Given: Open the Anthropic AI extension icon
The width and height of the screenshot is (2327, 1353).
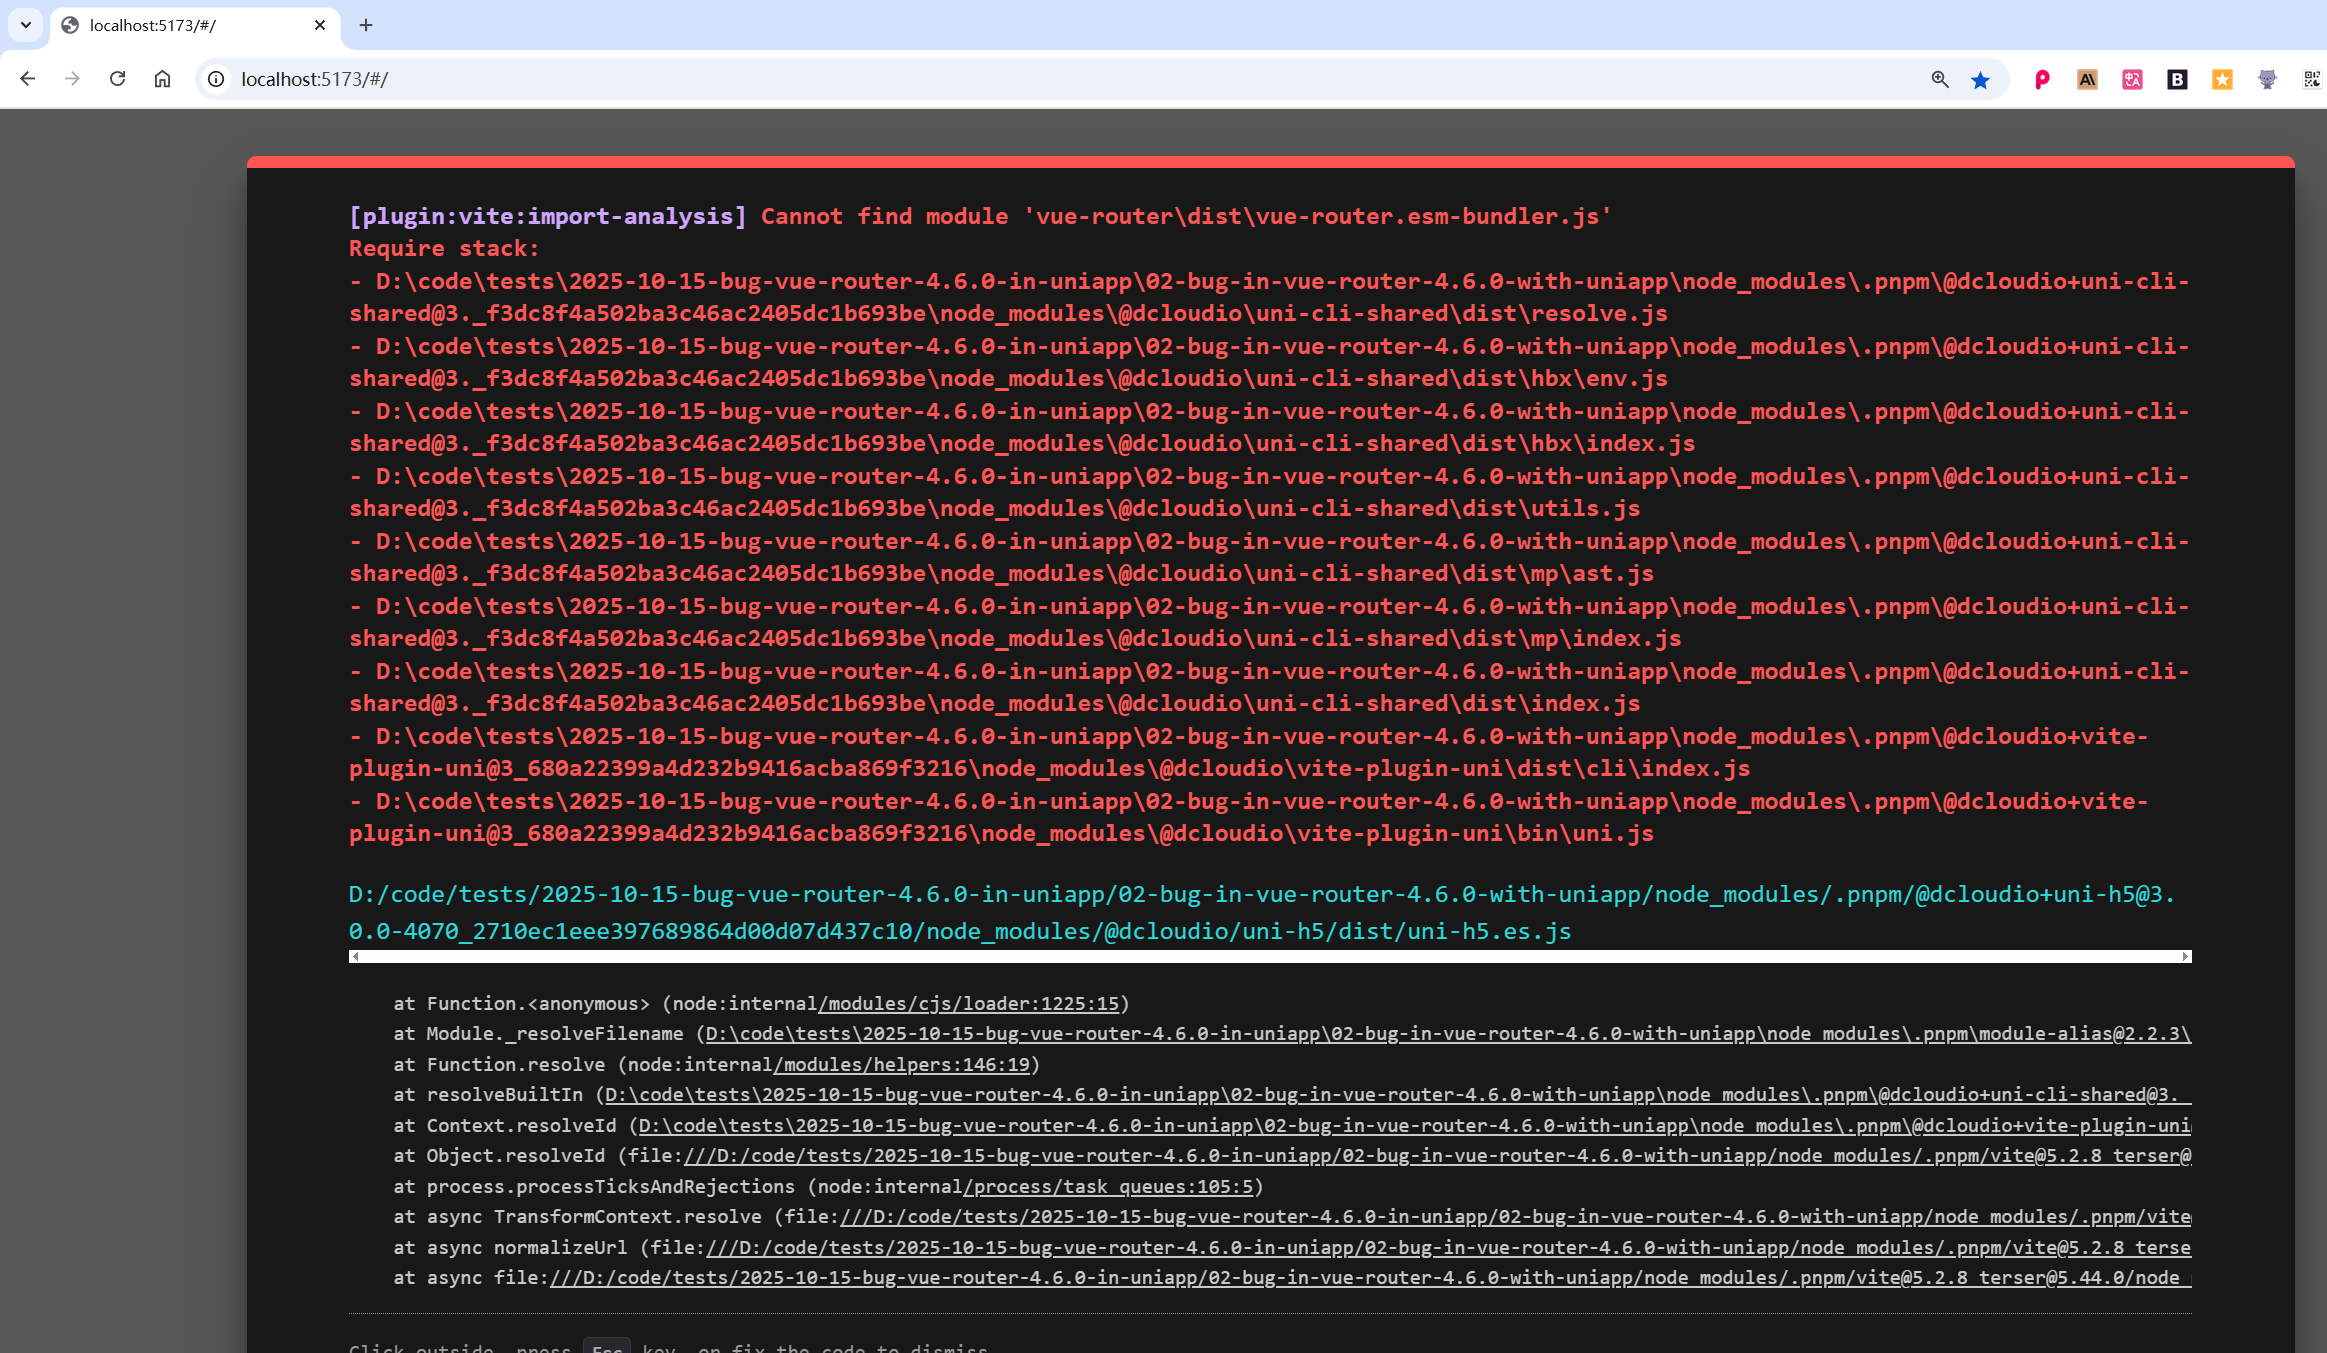Looking at the screenshot, I should [x=2087, y=80].
